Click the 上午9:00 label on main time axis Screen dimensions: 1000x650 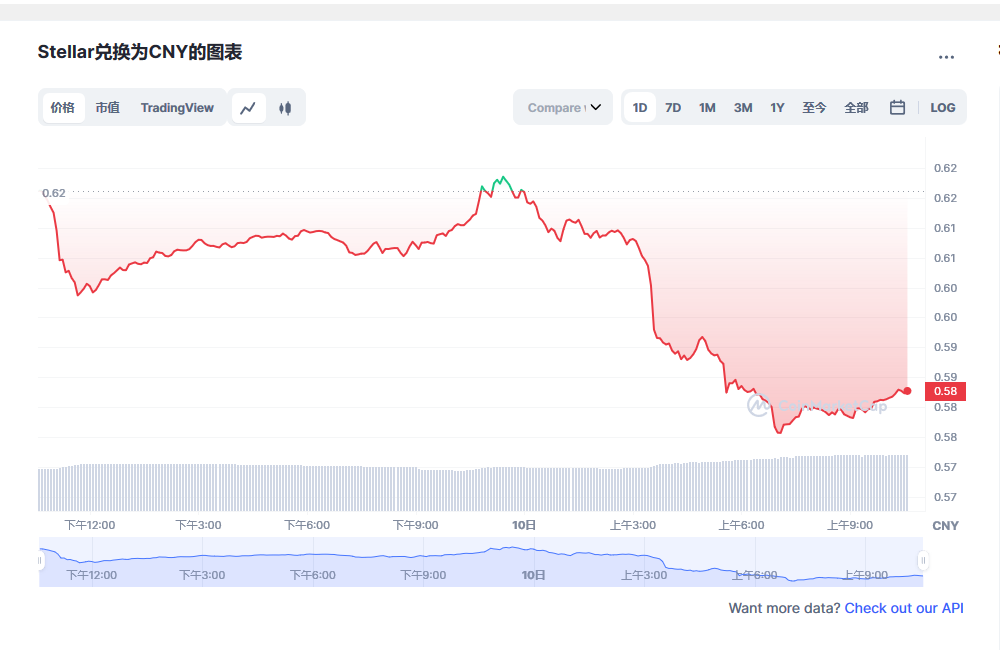pyautogui.click(x=850, y=525)
